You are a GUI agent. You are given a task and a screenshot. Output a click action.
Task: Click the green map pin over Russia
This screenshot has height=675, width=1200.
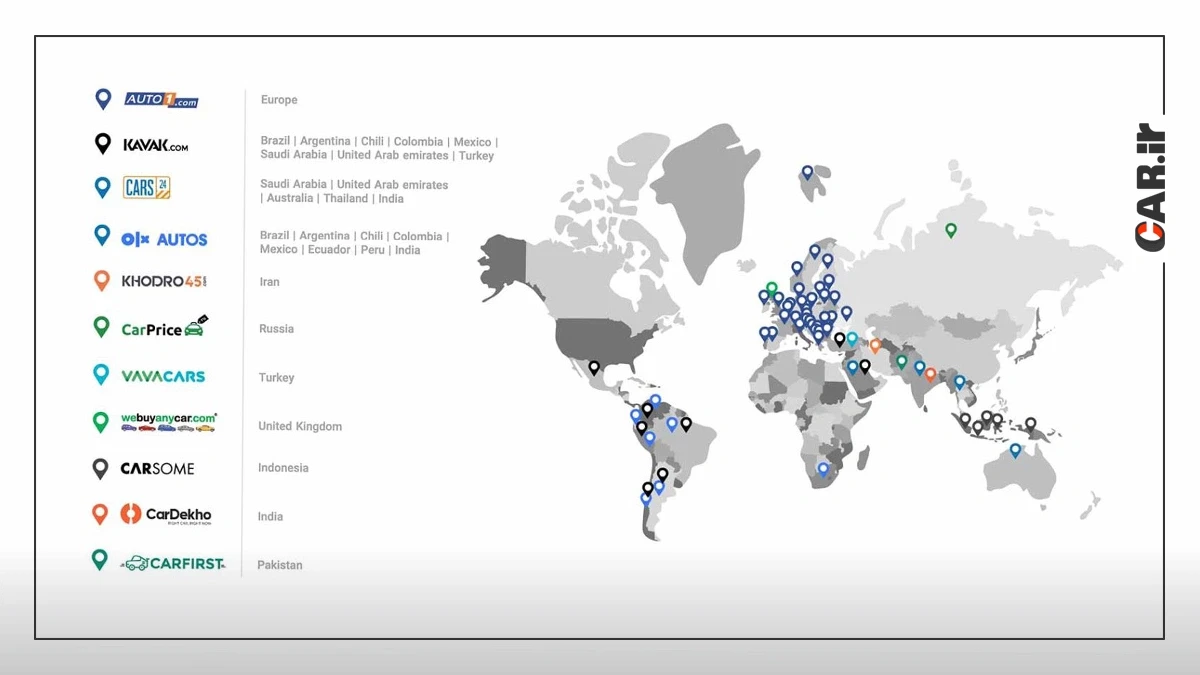pyautogui.click(x=951, y=230)
